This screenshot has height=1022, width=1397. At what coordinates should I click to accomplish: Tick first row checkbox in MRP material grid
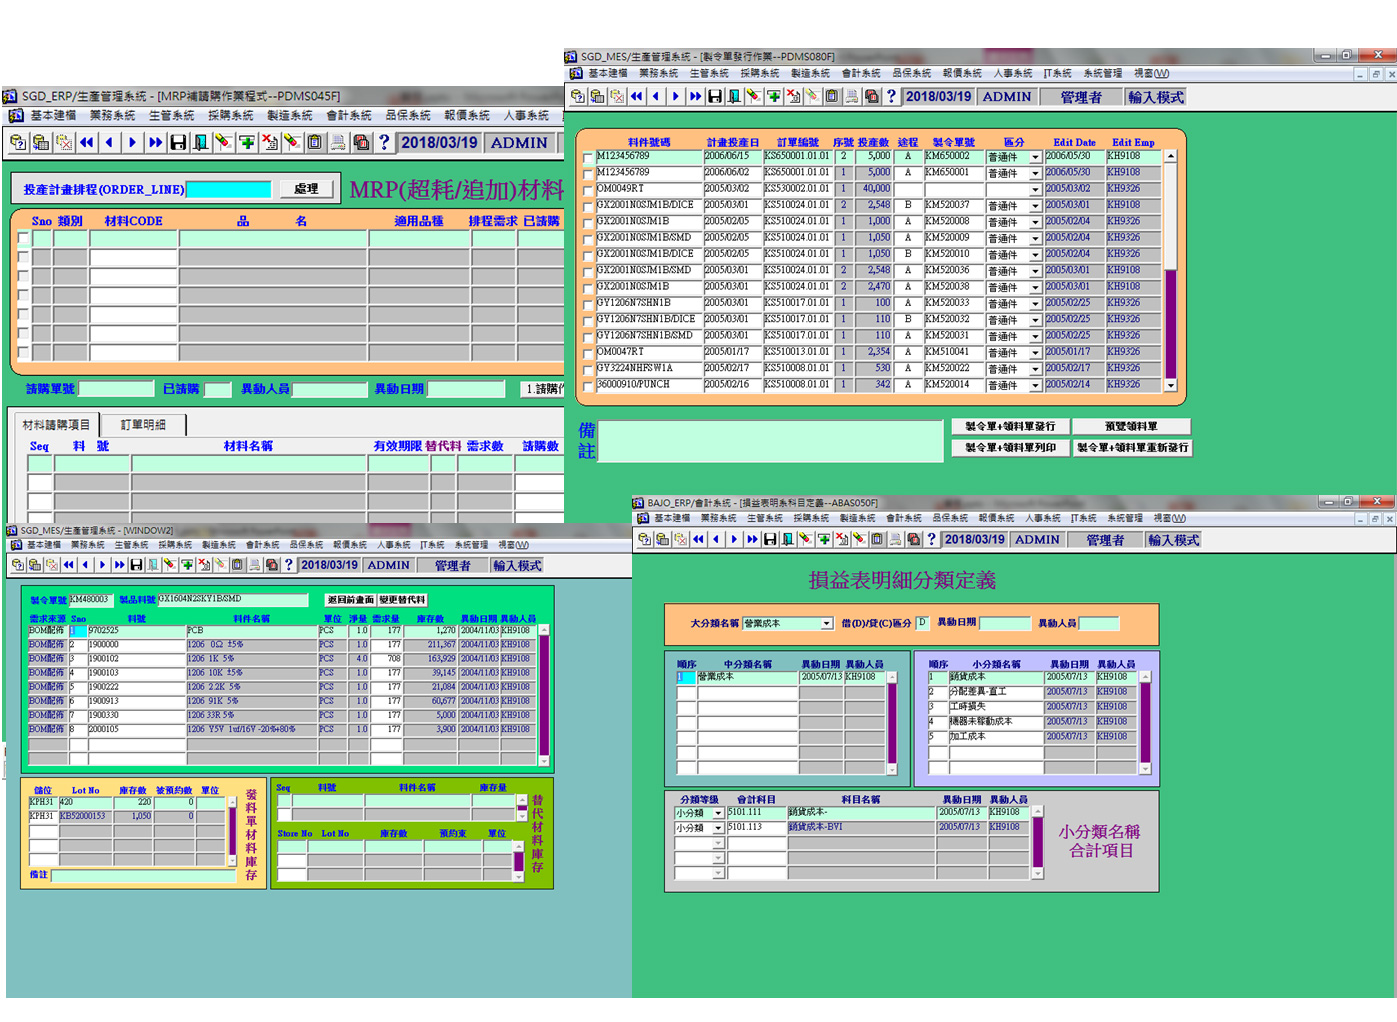(x=23, y=239)
